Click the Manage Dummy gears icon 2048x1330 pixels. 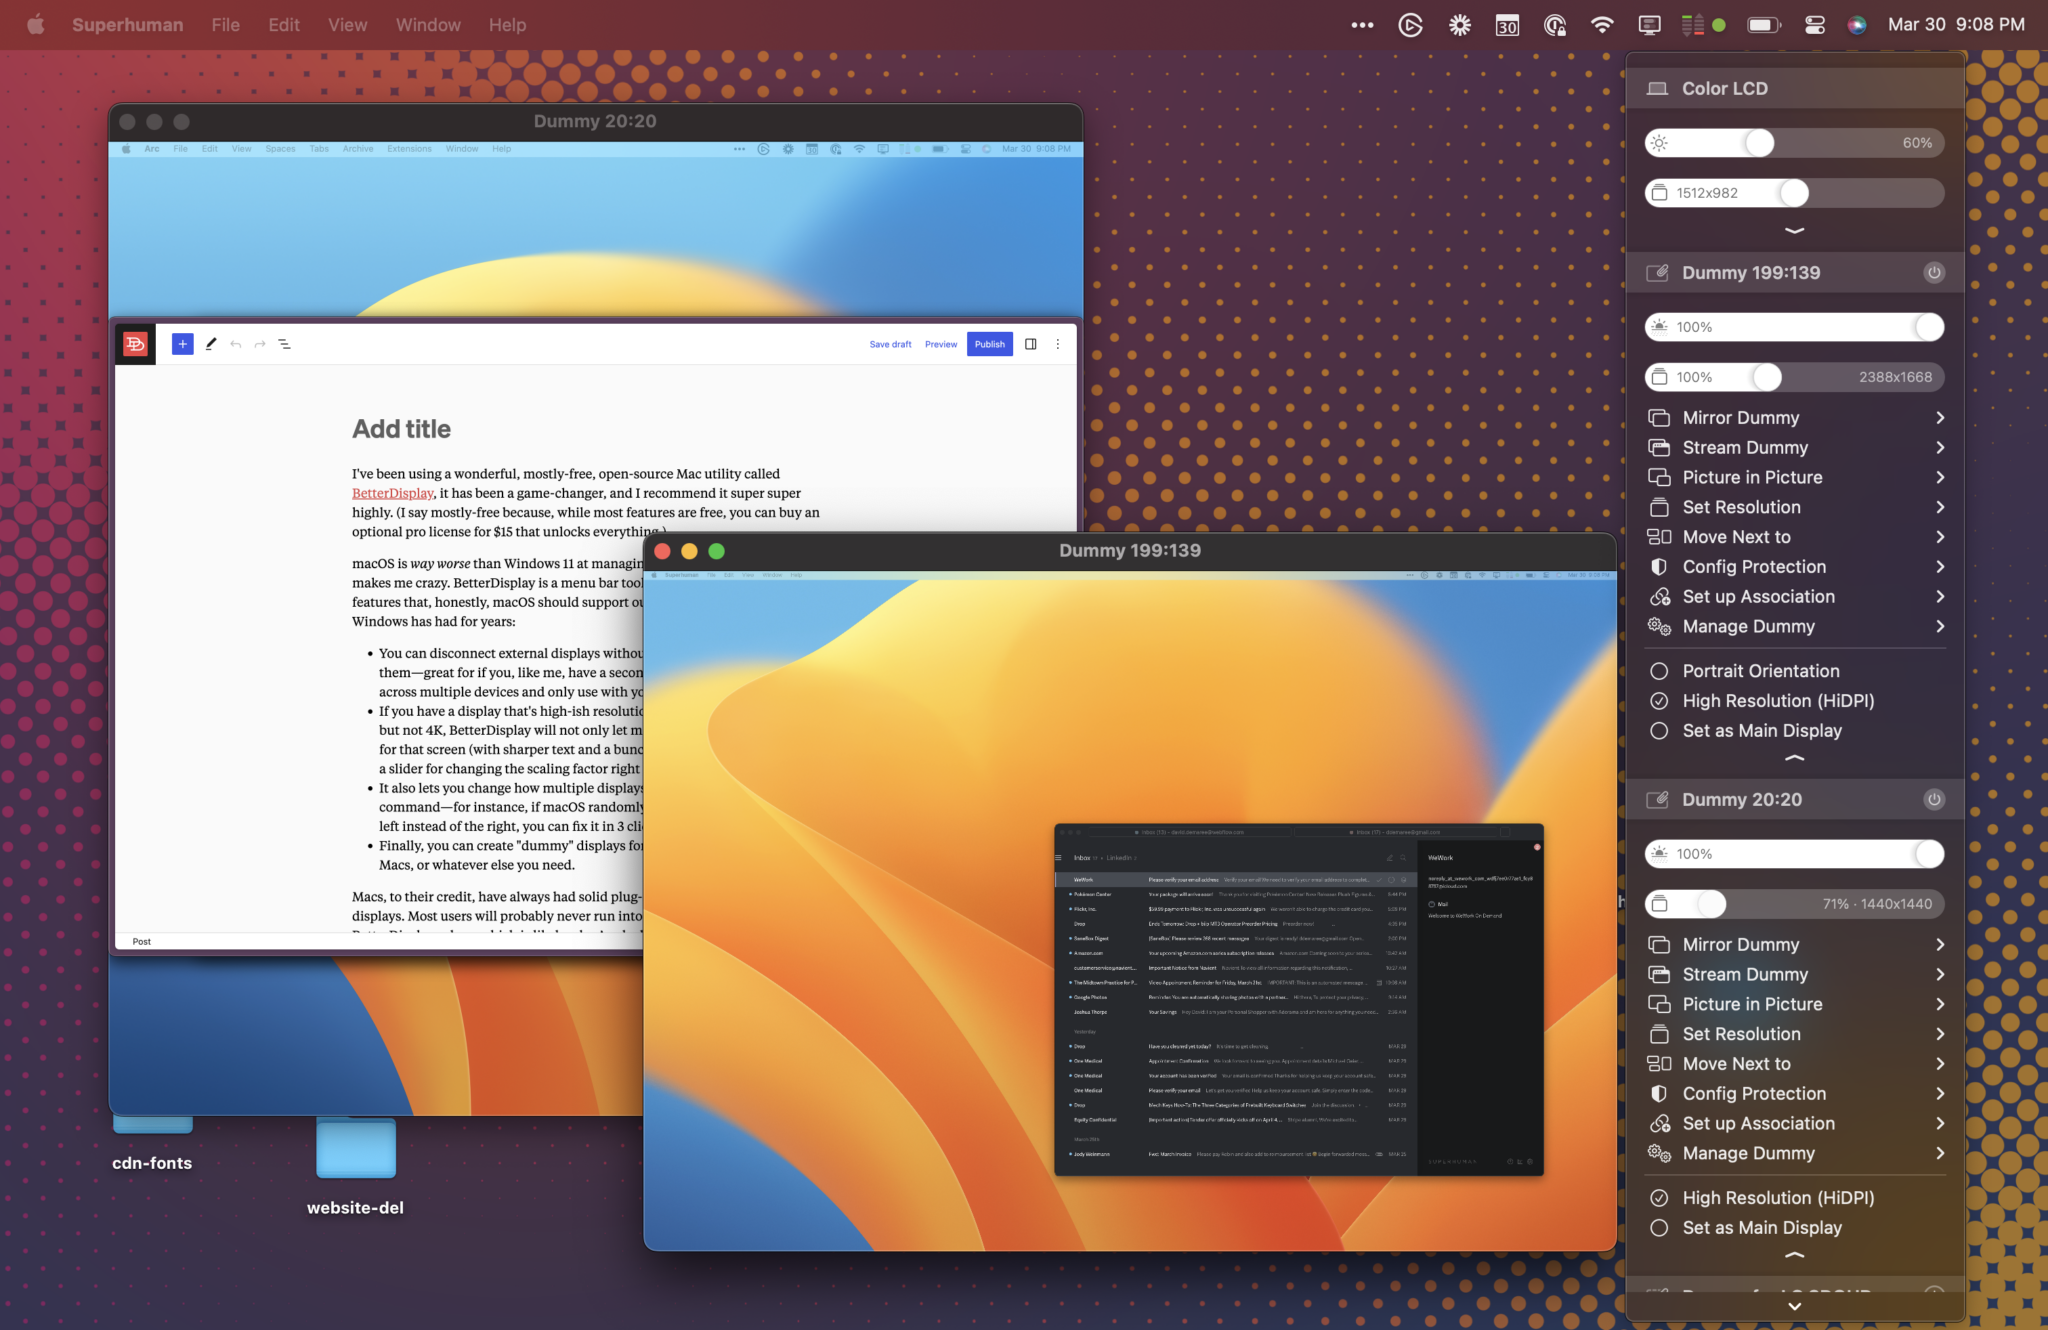(1661, 626)
